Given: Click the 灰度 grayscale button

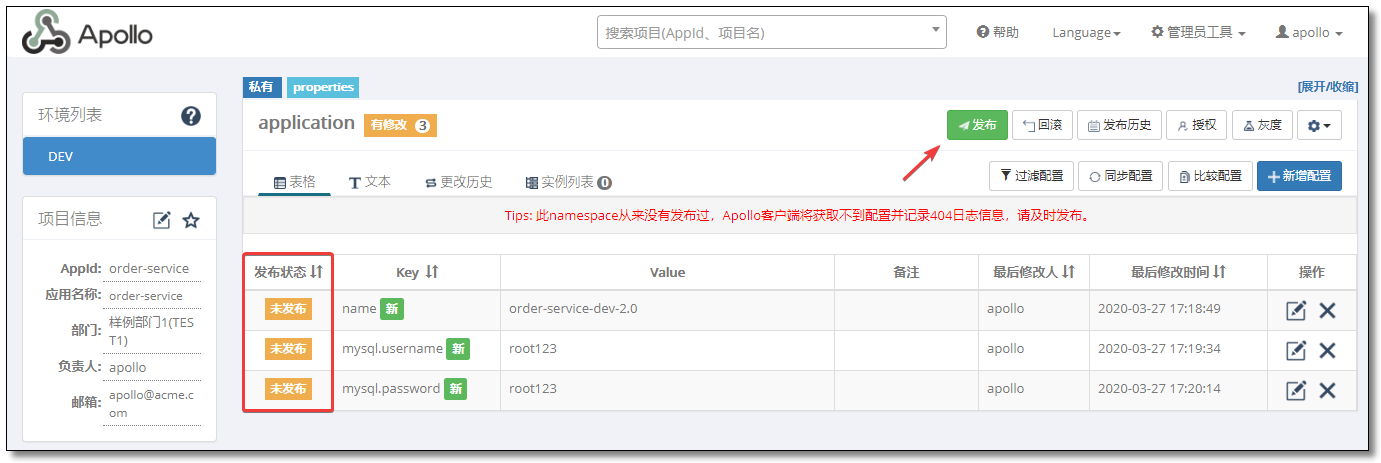Looking at the screenshot, I should 1262,125.
